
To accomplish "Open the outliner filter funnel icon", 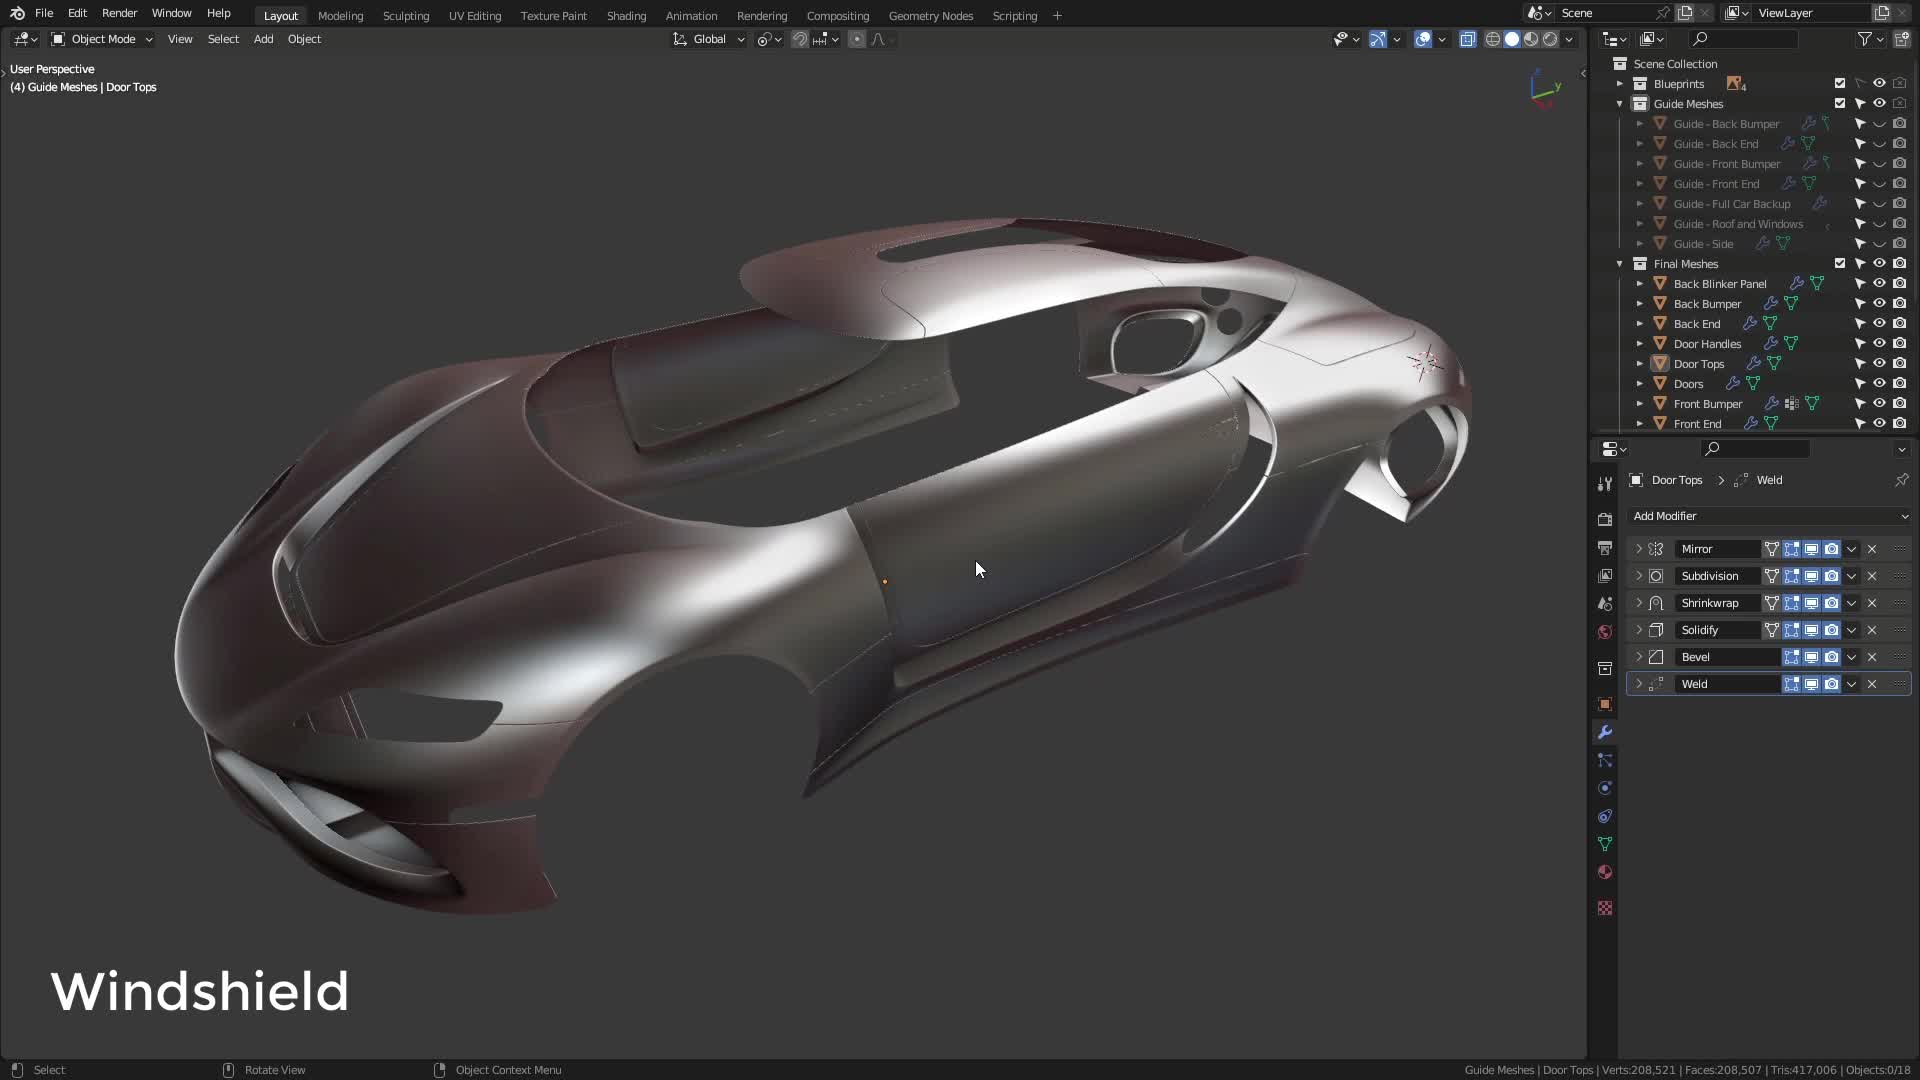I will 1865,39.
